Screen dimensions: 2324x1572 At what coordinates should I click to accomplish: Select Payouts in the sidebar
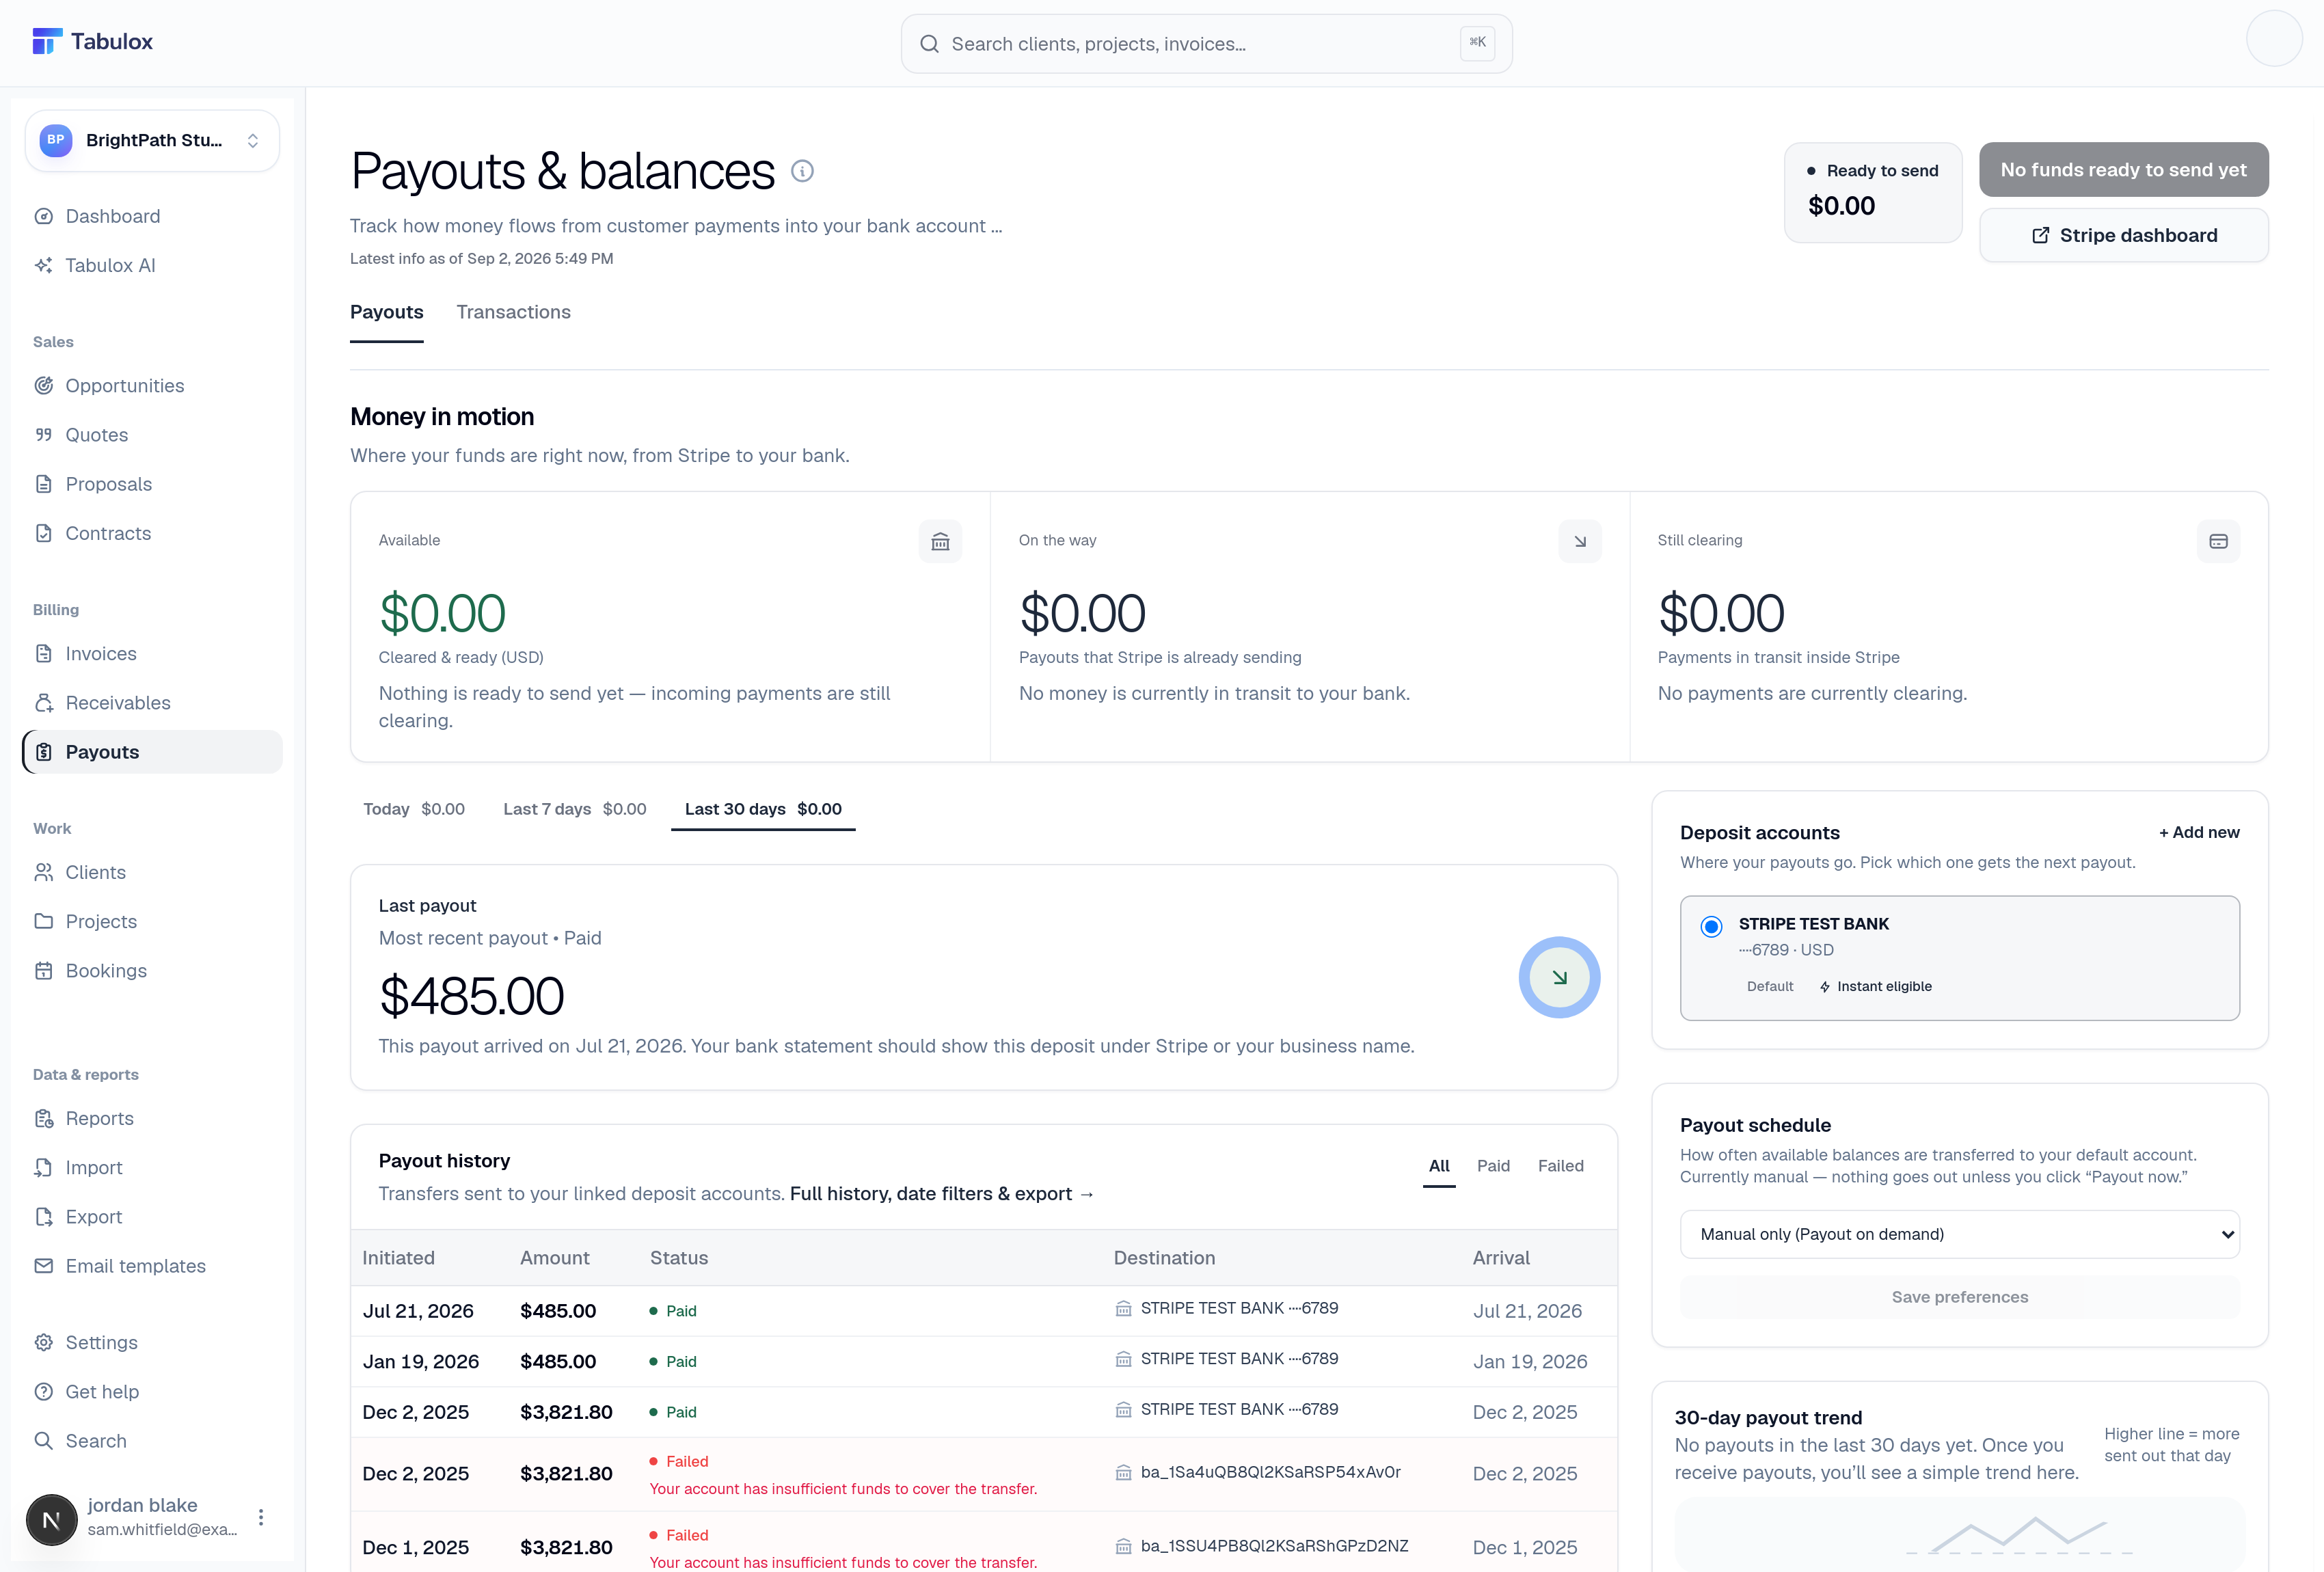click(152, 752)
